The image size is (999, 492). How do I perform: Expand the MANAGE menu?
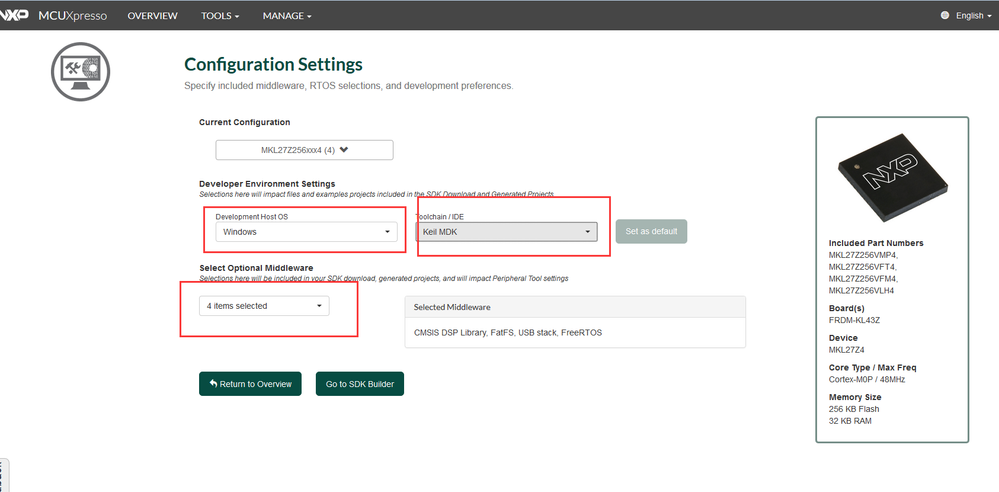pos(287,16)
